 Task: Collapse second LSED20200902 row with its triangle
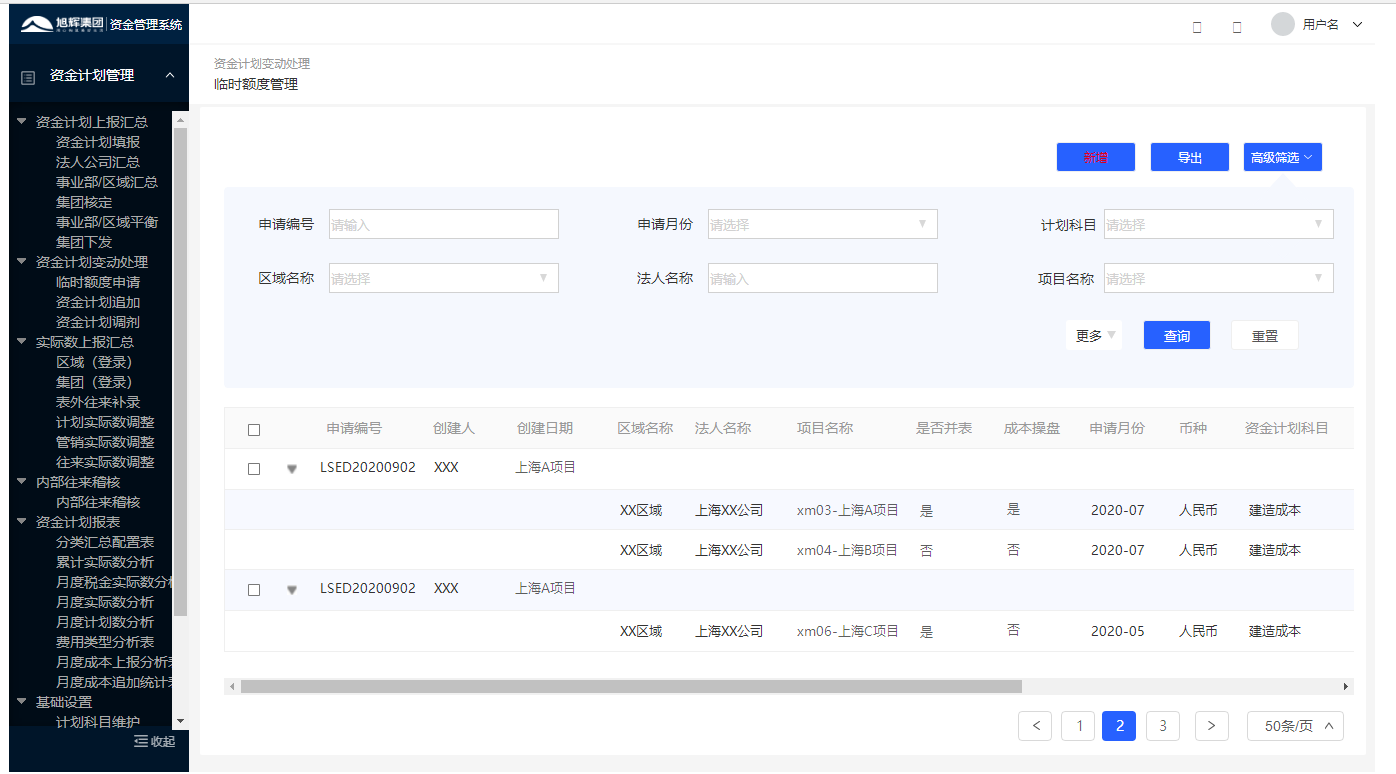click(x=292, y=590)
